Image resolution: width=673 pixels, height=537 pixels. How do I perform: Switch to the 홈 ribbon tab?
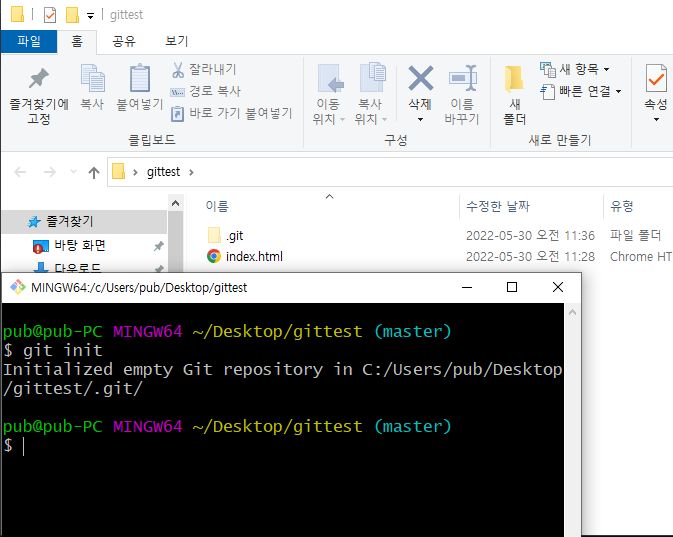tap(77, 42)
